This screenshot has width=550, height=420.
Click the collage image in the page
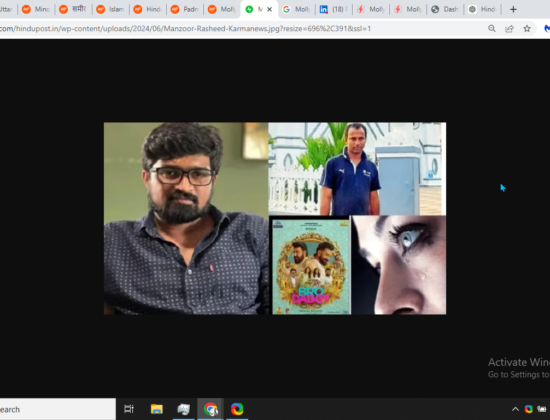[275, 218]
